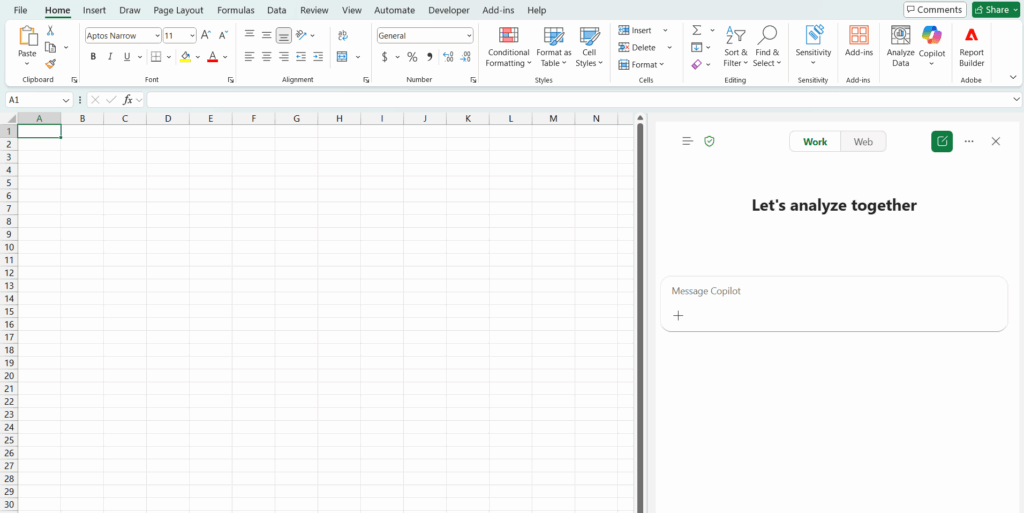Click the Paste clipboard icon
Image resolution: width=1024 pixels, height=513 pixels.
[x=27, y=36]
